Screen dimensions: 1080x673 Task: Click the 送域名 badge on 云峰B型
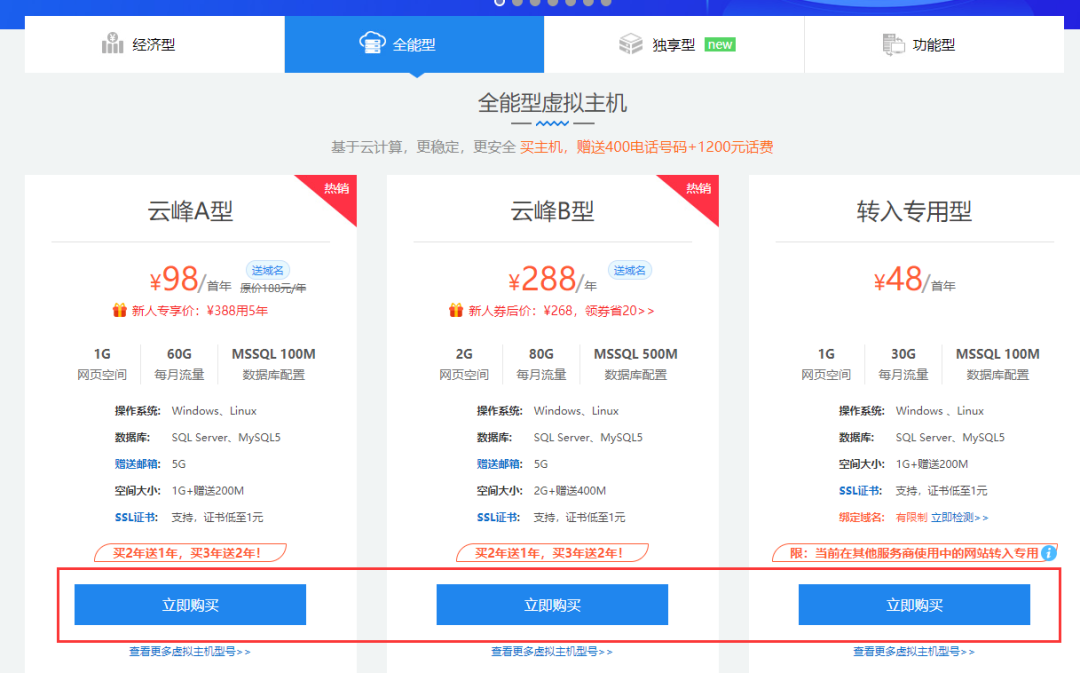coord(630,270)
